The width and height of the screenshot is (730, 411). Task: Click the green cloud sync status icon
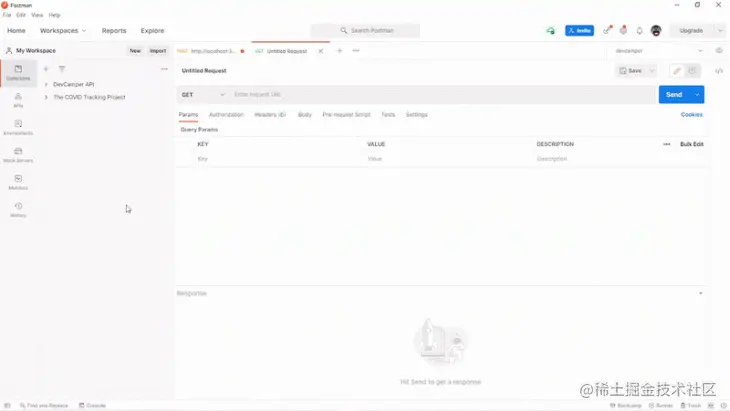(551, 31)
